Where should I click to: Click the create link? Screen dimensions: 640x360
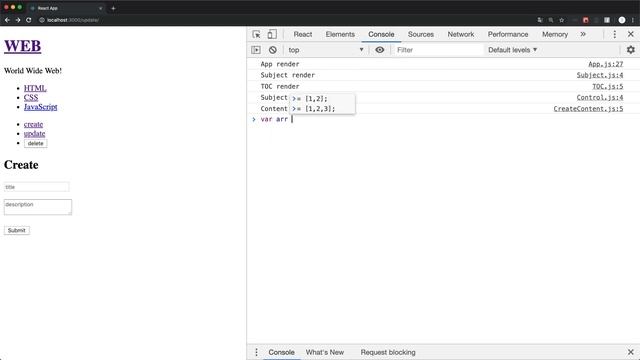[33, 124]
